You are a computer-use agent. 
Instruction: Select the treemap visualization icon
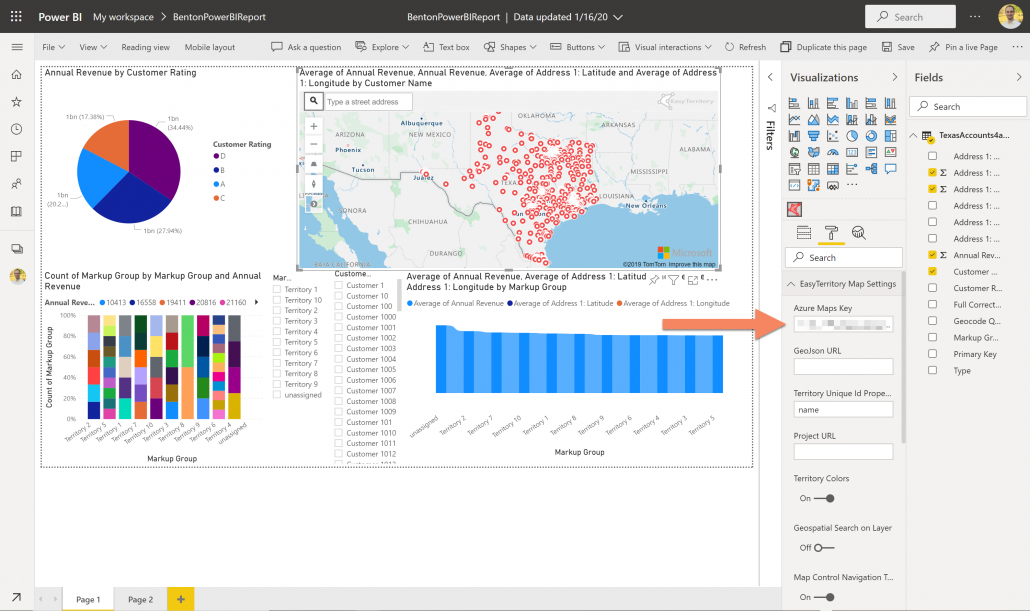pyautogui.click(x=891, y=135)
